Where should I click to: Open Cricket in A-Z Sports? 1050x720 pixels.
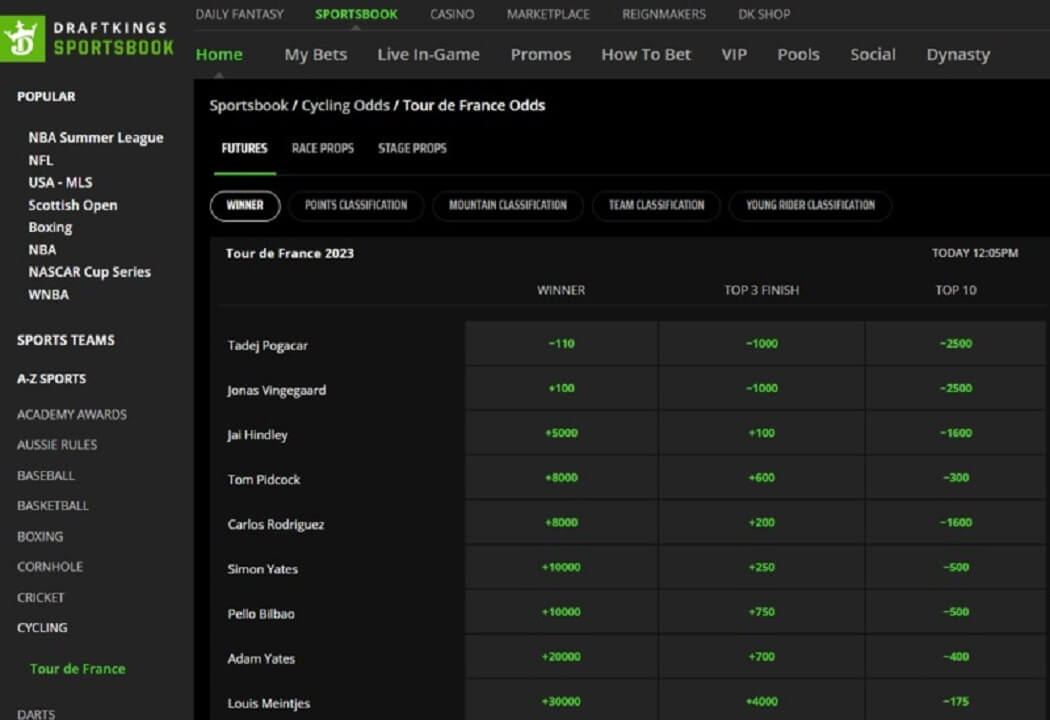[x=41, y=597]
